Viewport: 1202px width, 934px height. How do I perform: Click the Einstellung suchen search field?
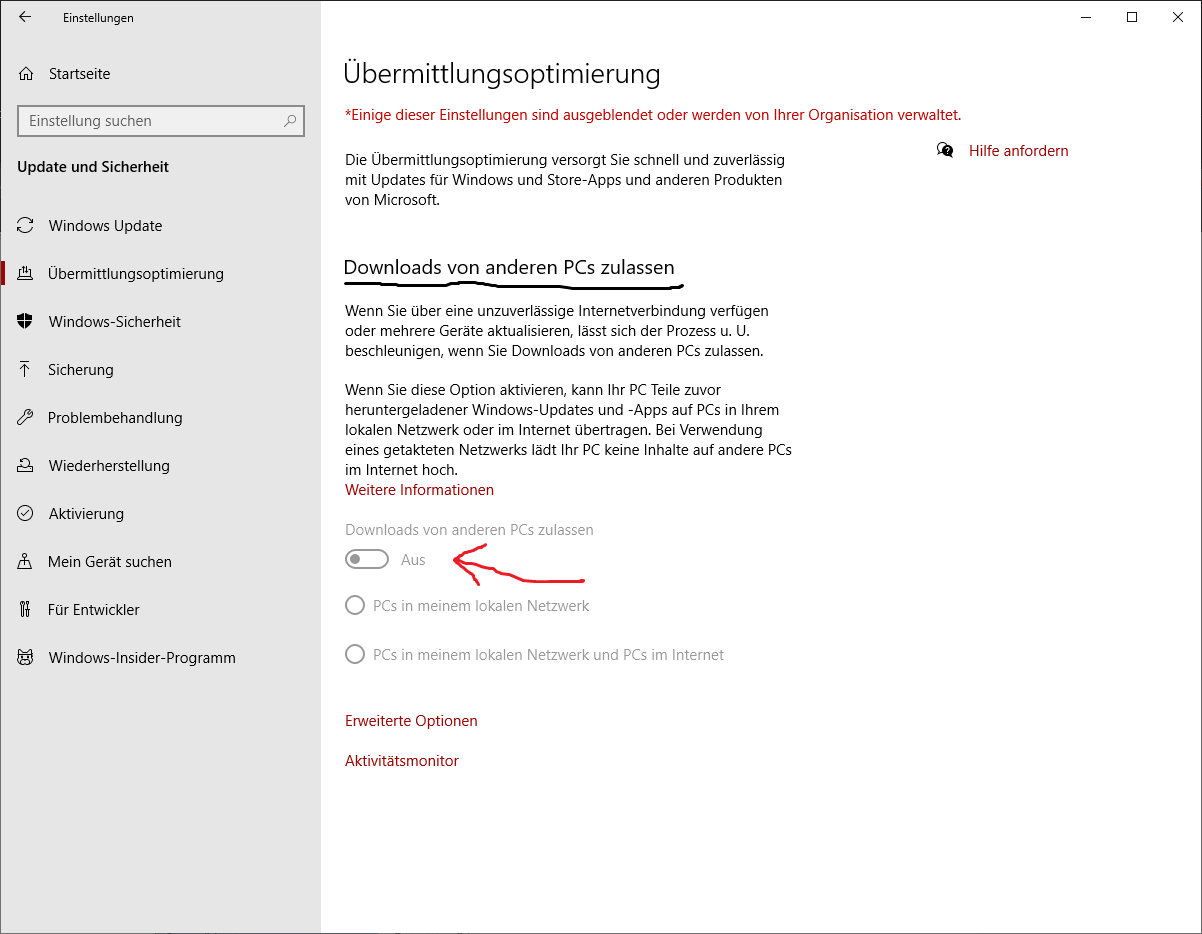coord(150,121)
